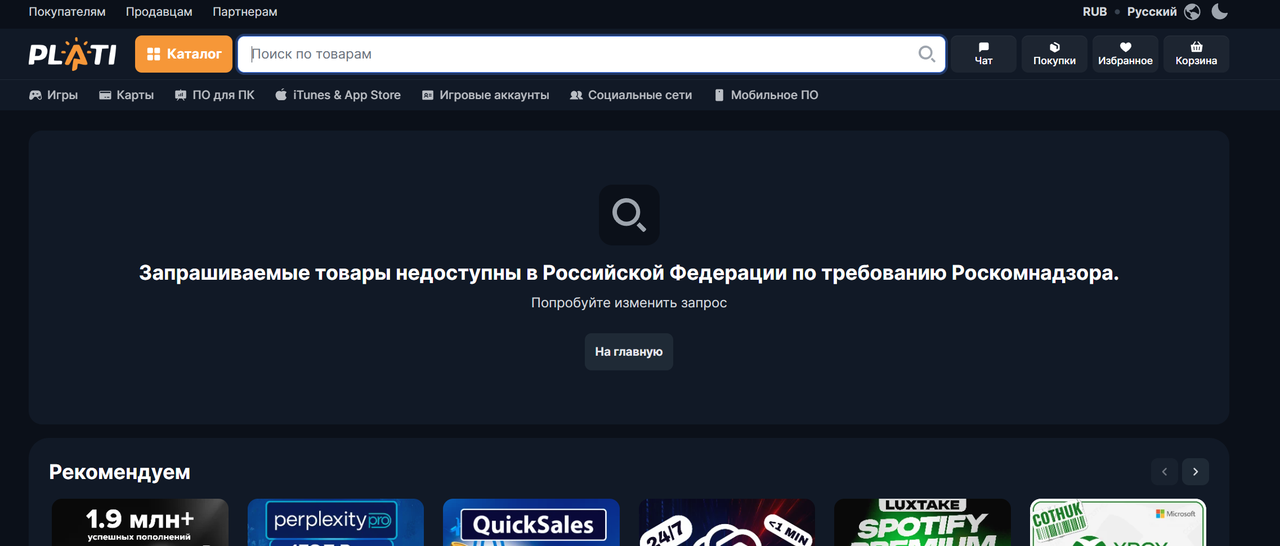Select the Социальные сети category
This screenshot has width=1280, height=546.
631,95
